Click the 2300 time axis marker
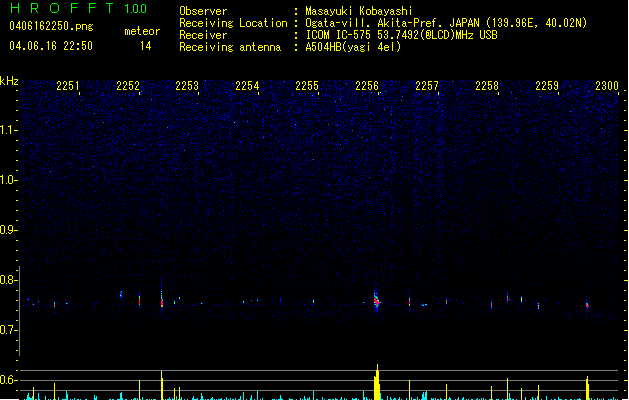The width and height of the screenshot is (629, 400). [607, 86]
